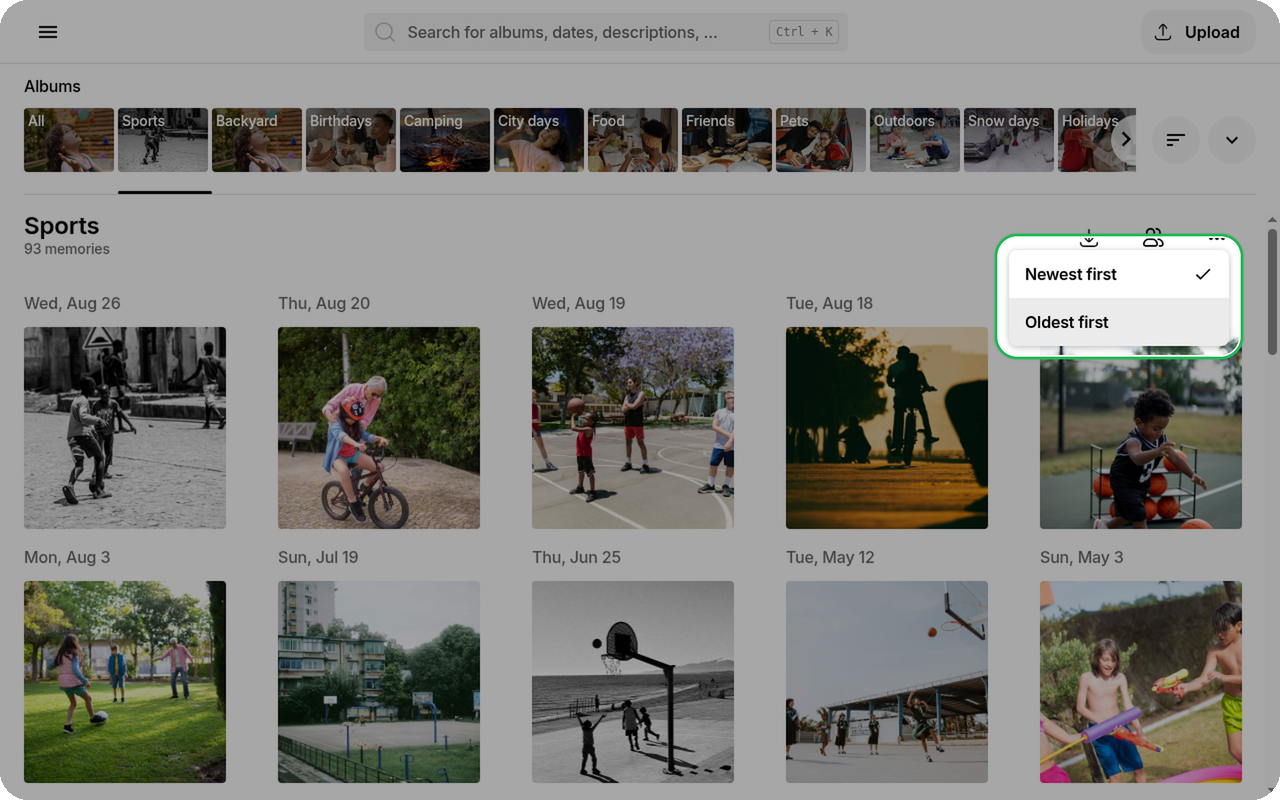Click the Ctrl + K shortcut badge

(804, 32)
